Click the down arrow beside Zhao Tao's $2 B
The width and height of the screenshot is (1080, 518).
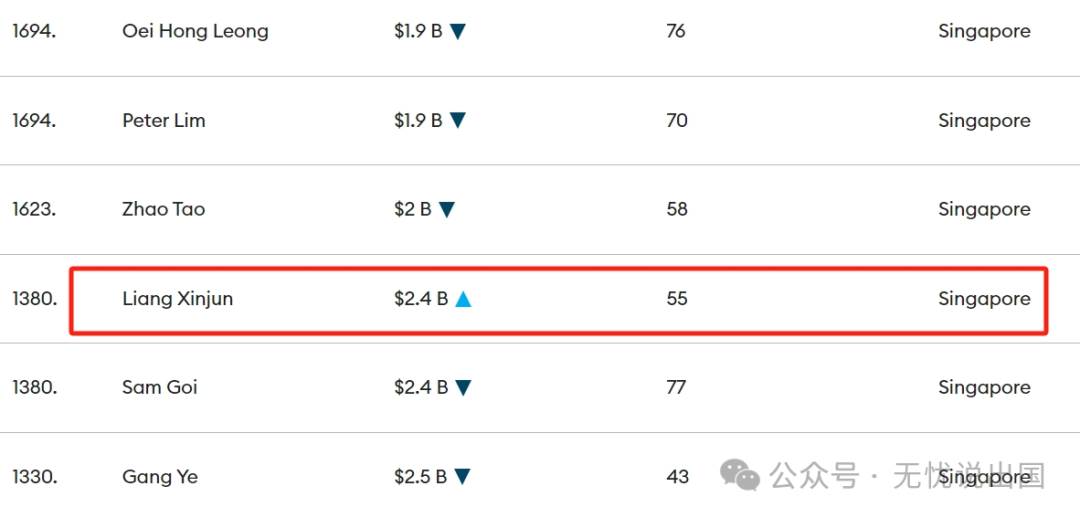point(447,209)
